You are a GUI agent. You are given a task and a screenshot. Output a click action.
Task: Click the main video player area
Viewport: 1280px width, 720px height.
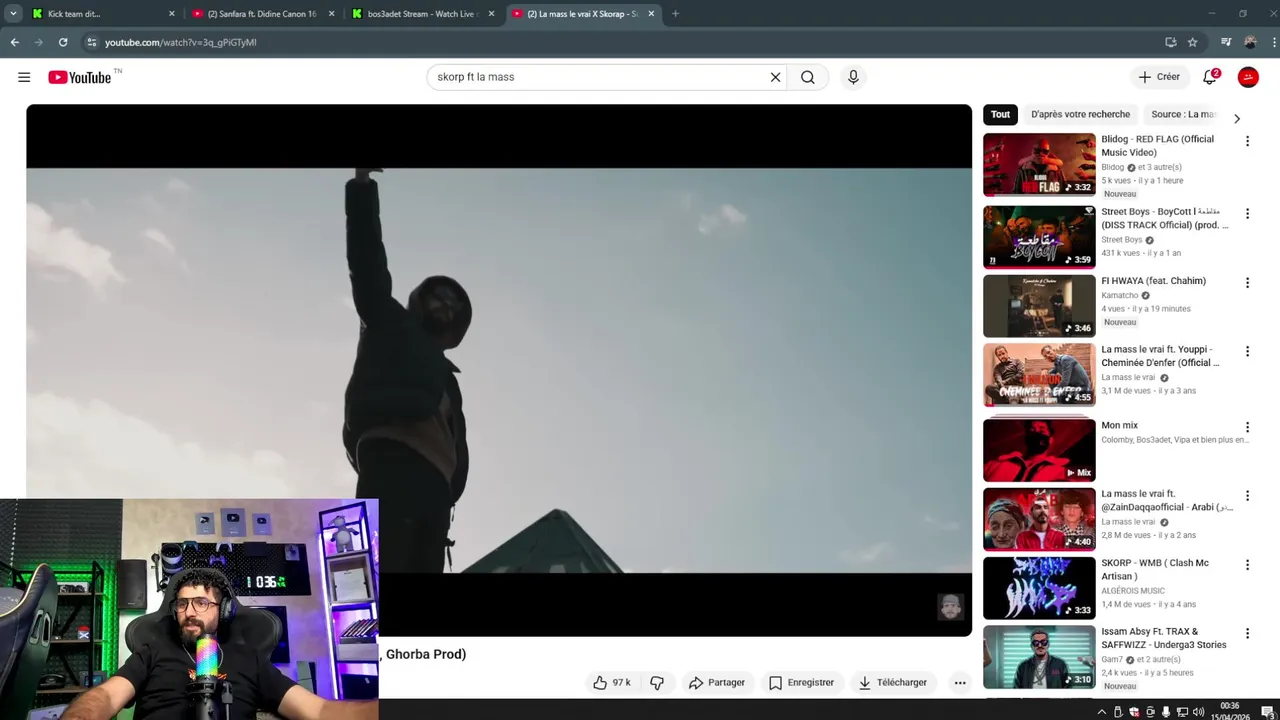[498, 370]
